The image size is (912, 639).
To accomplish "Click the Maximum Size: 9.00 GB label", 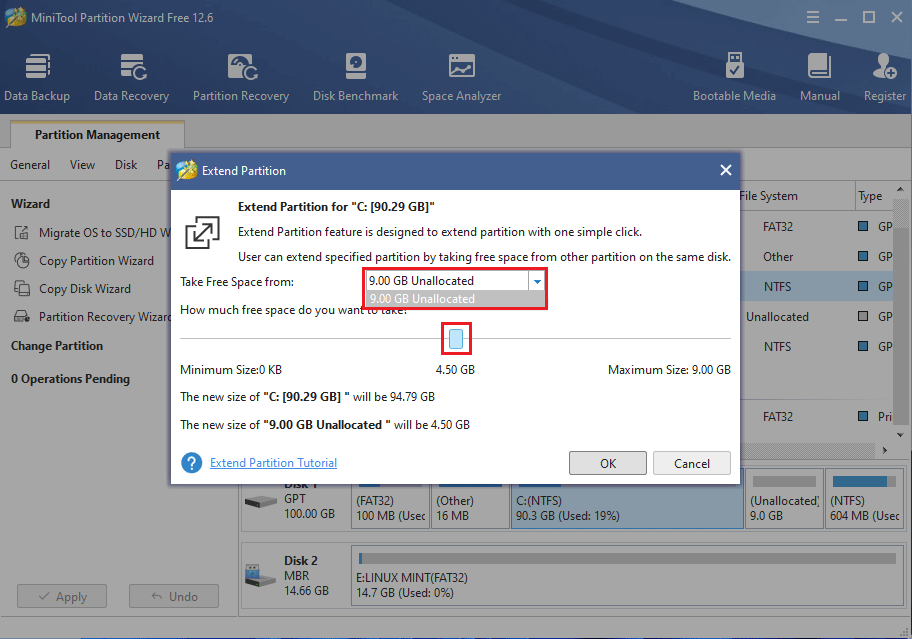I will pos(669,370).
